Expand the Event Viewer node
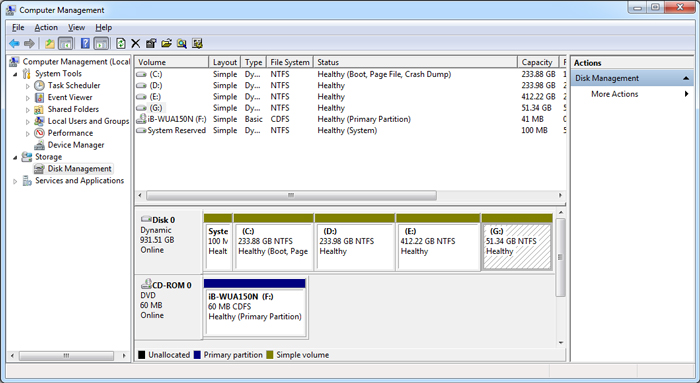 (28, 98)
